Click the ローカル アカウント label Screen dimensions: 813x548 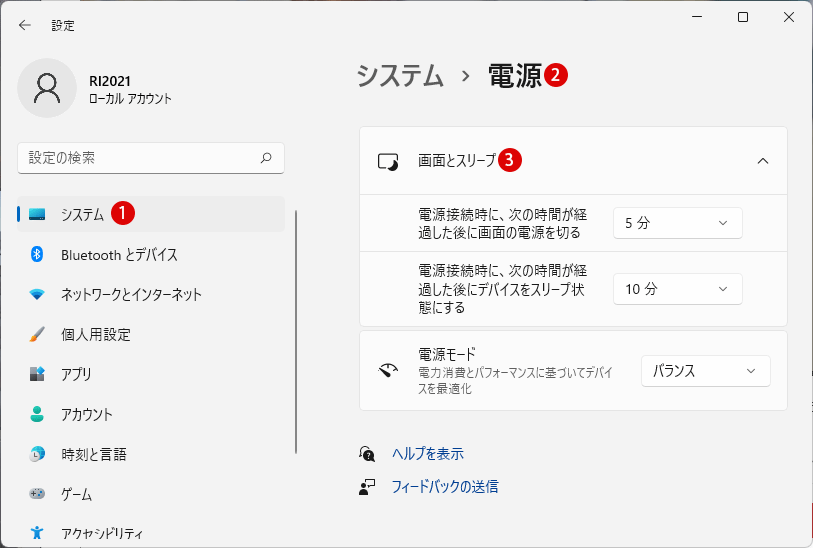tap(130, 99)
